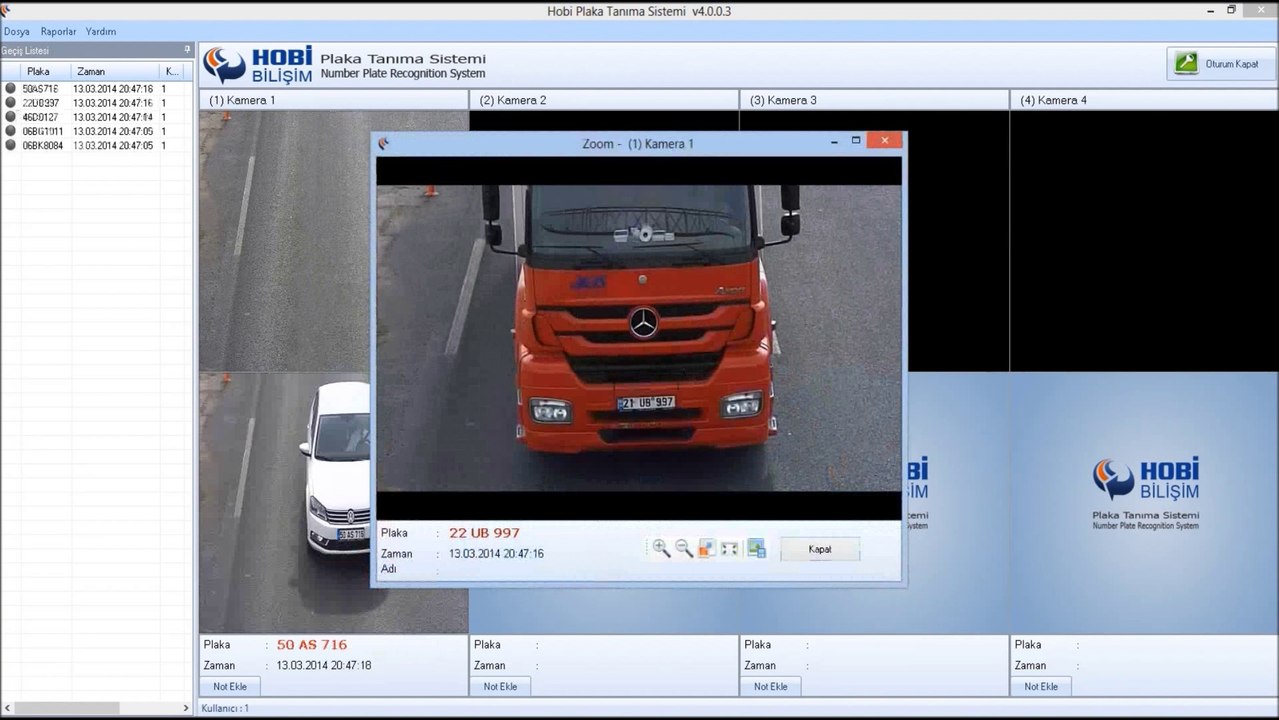Click the (3) Kamera 3 panel header

(x=874, y=100)
